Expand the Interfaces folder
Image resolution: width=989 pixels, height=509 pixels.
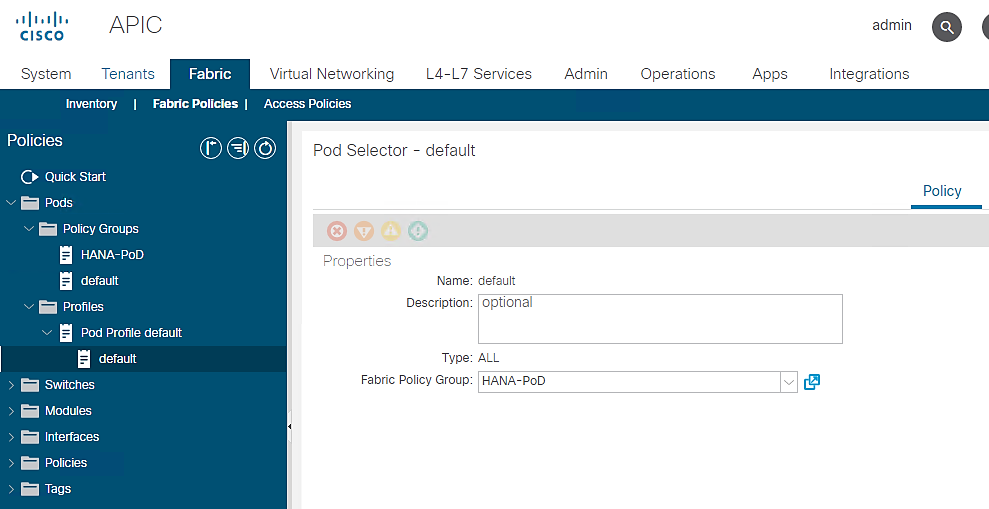point(11,437)
